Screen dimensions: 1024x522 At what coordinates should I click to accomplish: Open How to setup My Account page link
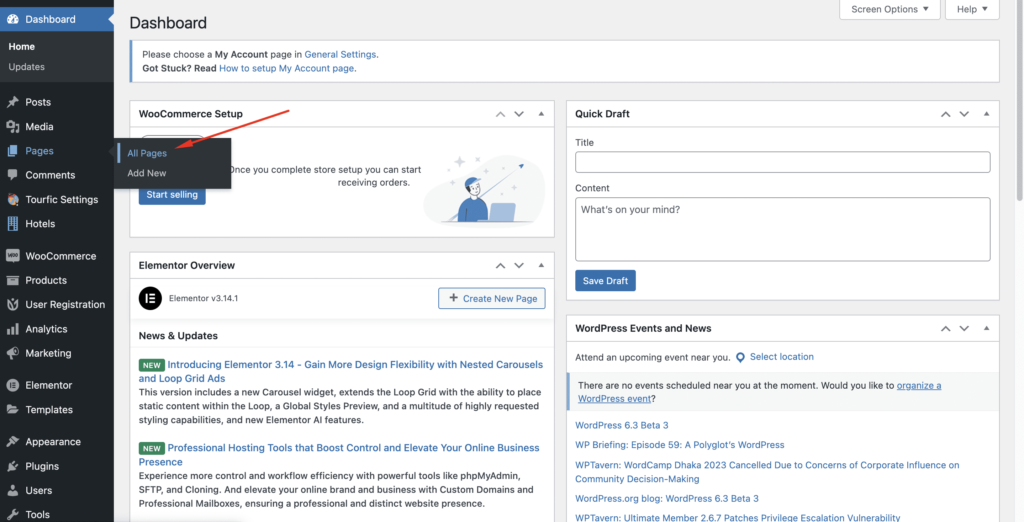point(287,68)
